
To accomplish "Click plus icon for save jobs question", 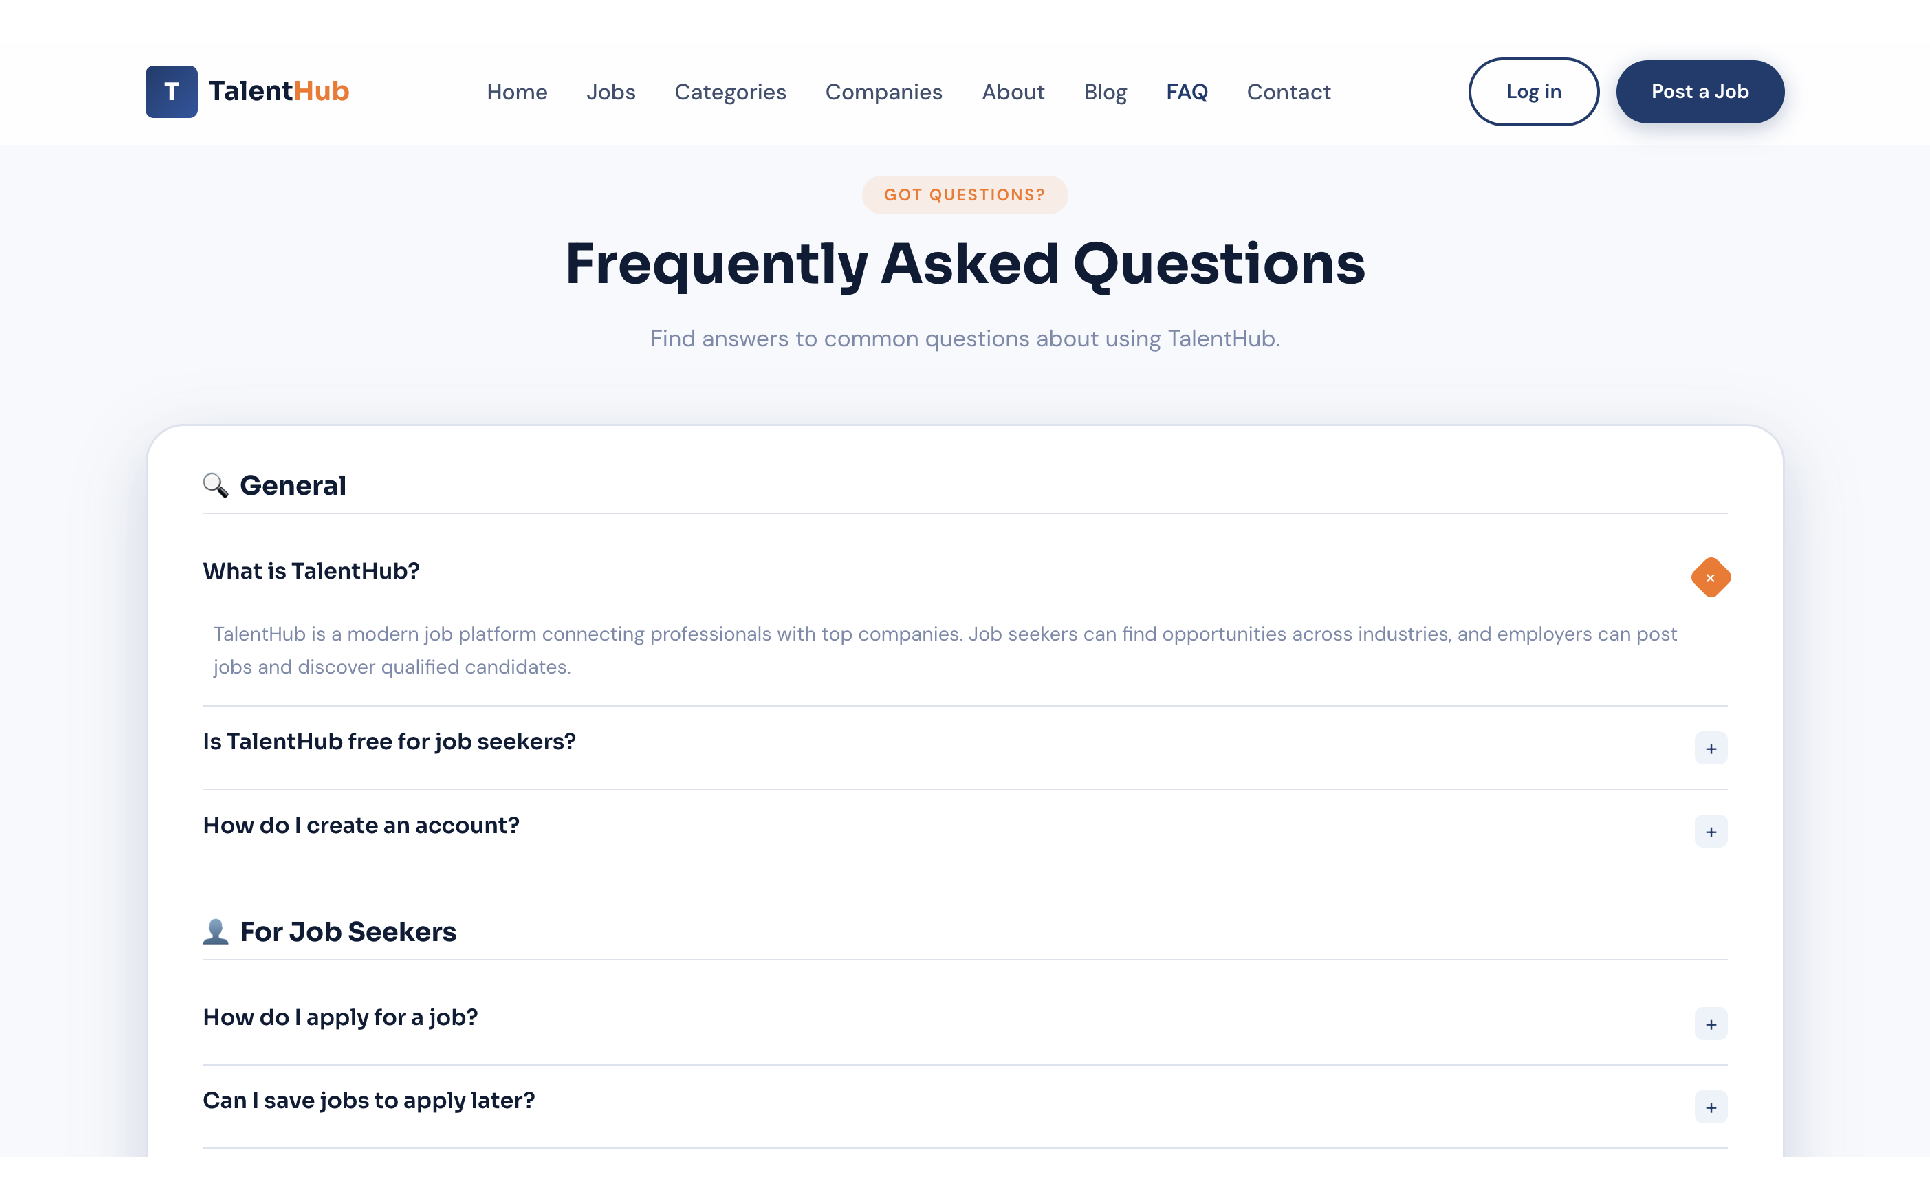I will click(x=1710, y=1107).
